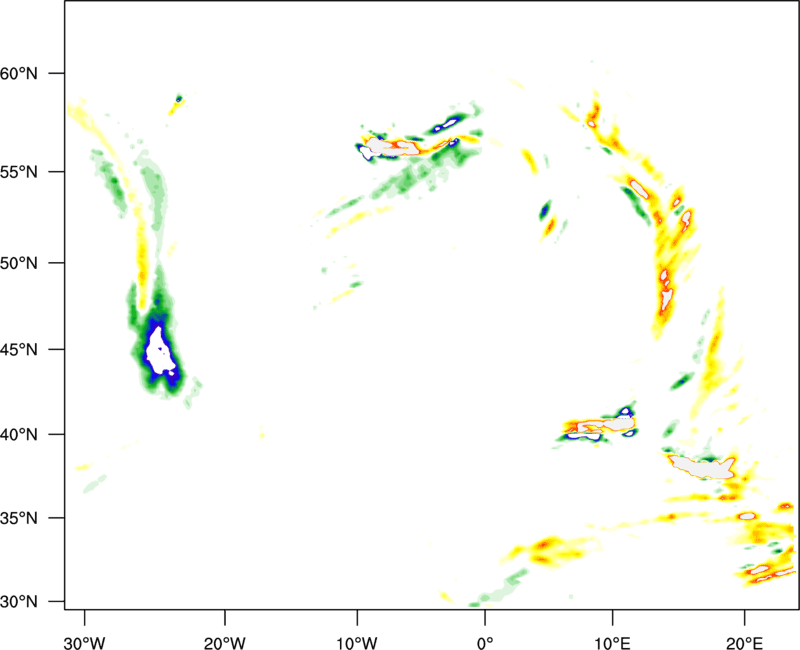
Task: Click the 55°N latitude label
Action: click(x=19, y=172)
